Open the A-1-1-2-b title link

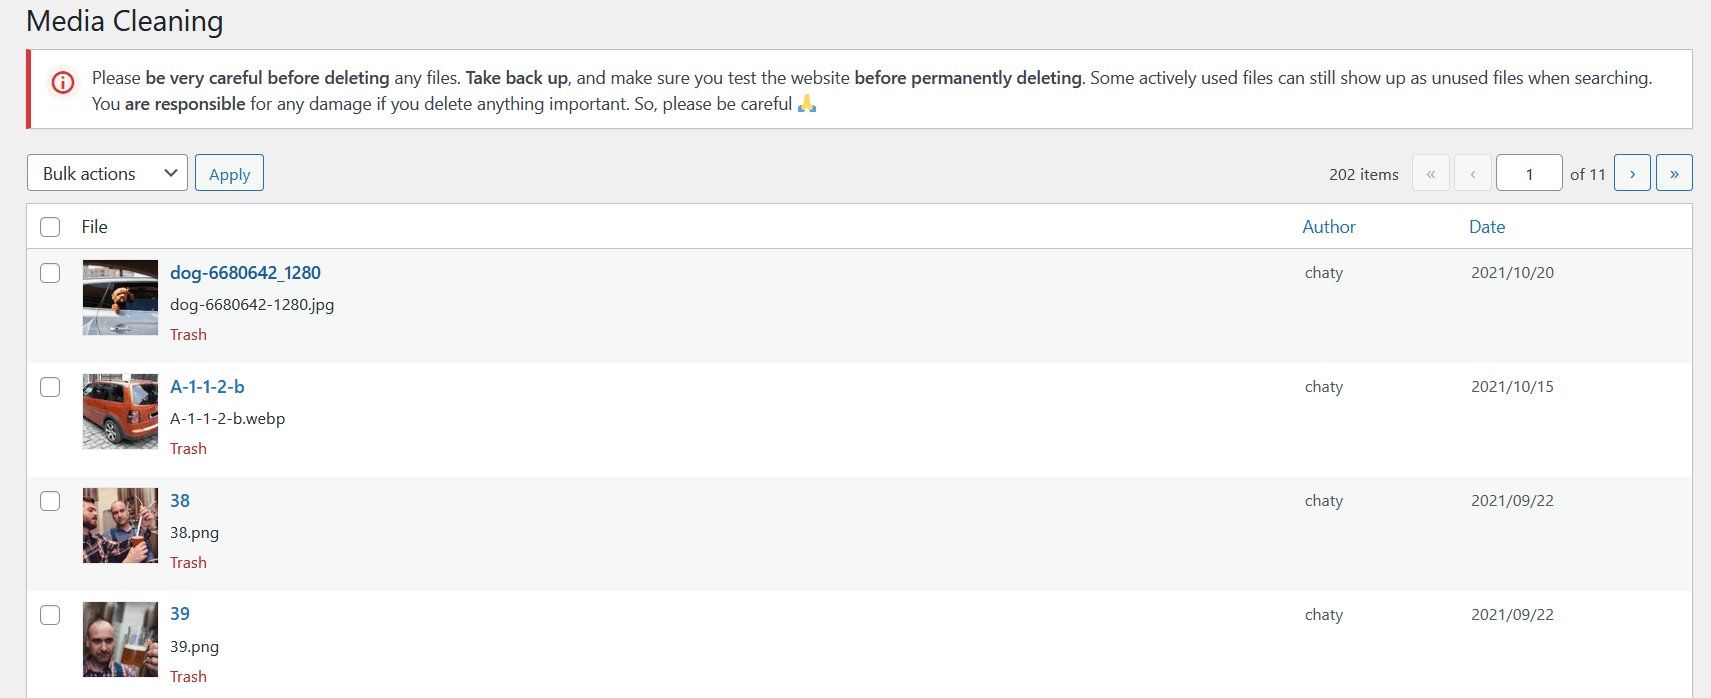tap(207, 387)
